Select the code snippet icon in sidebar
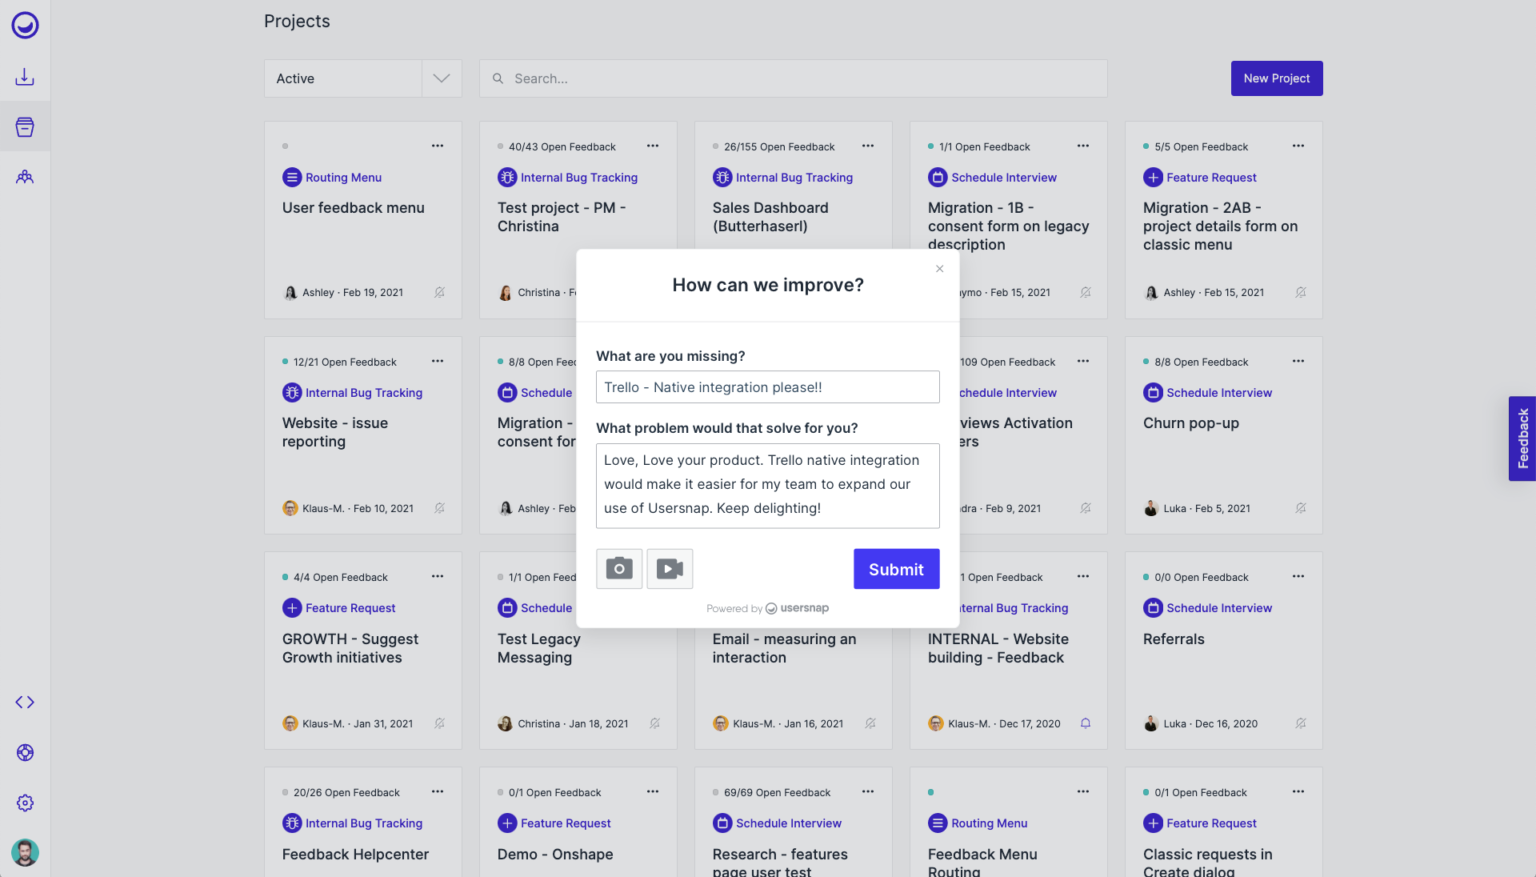This screenshot has height=877, width=1536. pos(25,702)
